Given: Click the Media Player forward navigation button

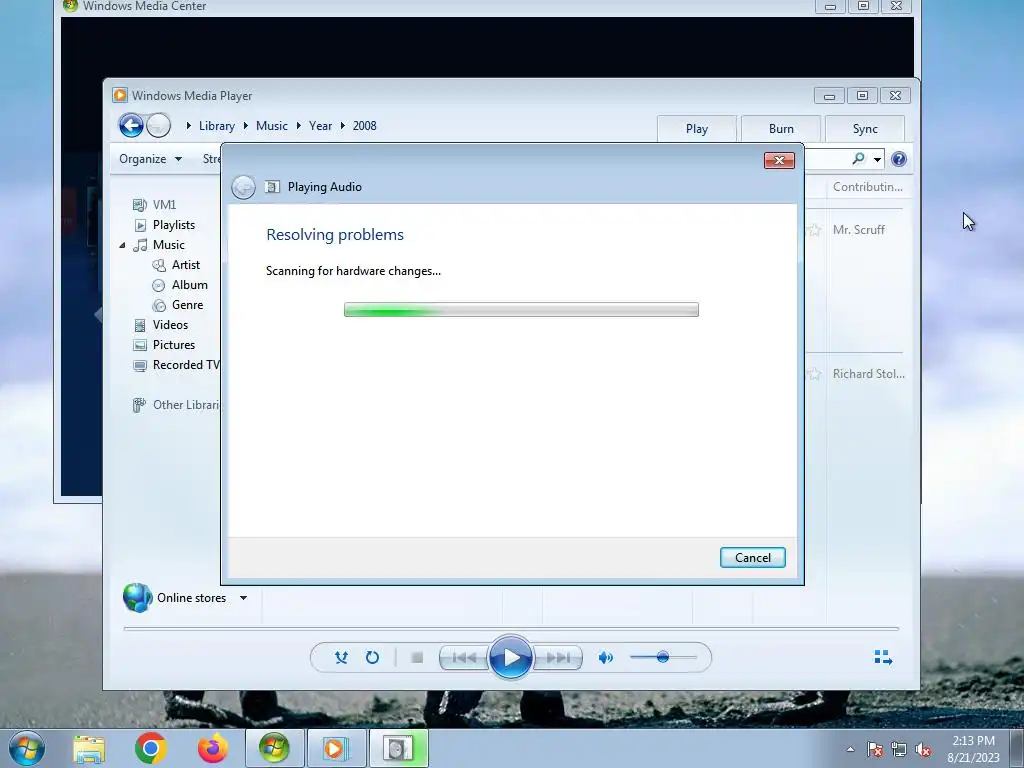Looking at the screenshot, I should 158,125.
